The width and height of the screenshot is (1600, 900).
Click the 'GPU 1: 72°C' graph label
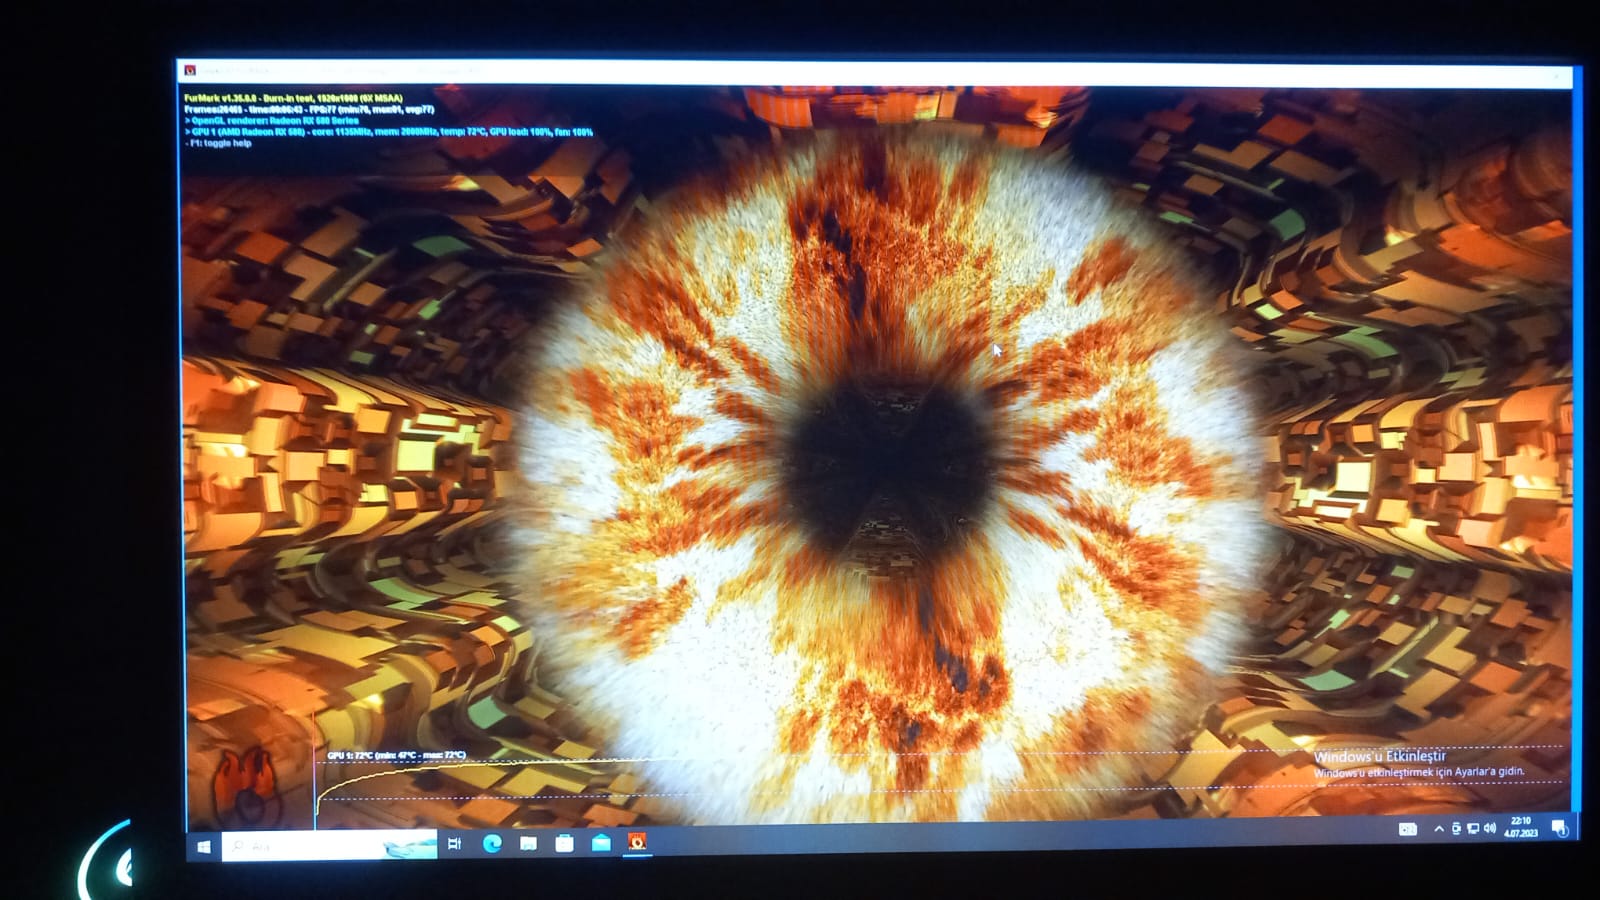pos(397,755)
